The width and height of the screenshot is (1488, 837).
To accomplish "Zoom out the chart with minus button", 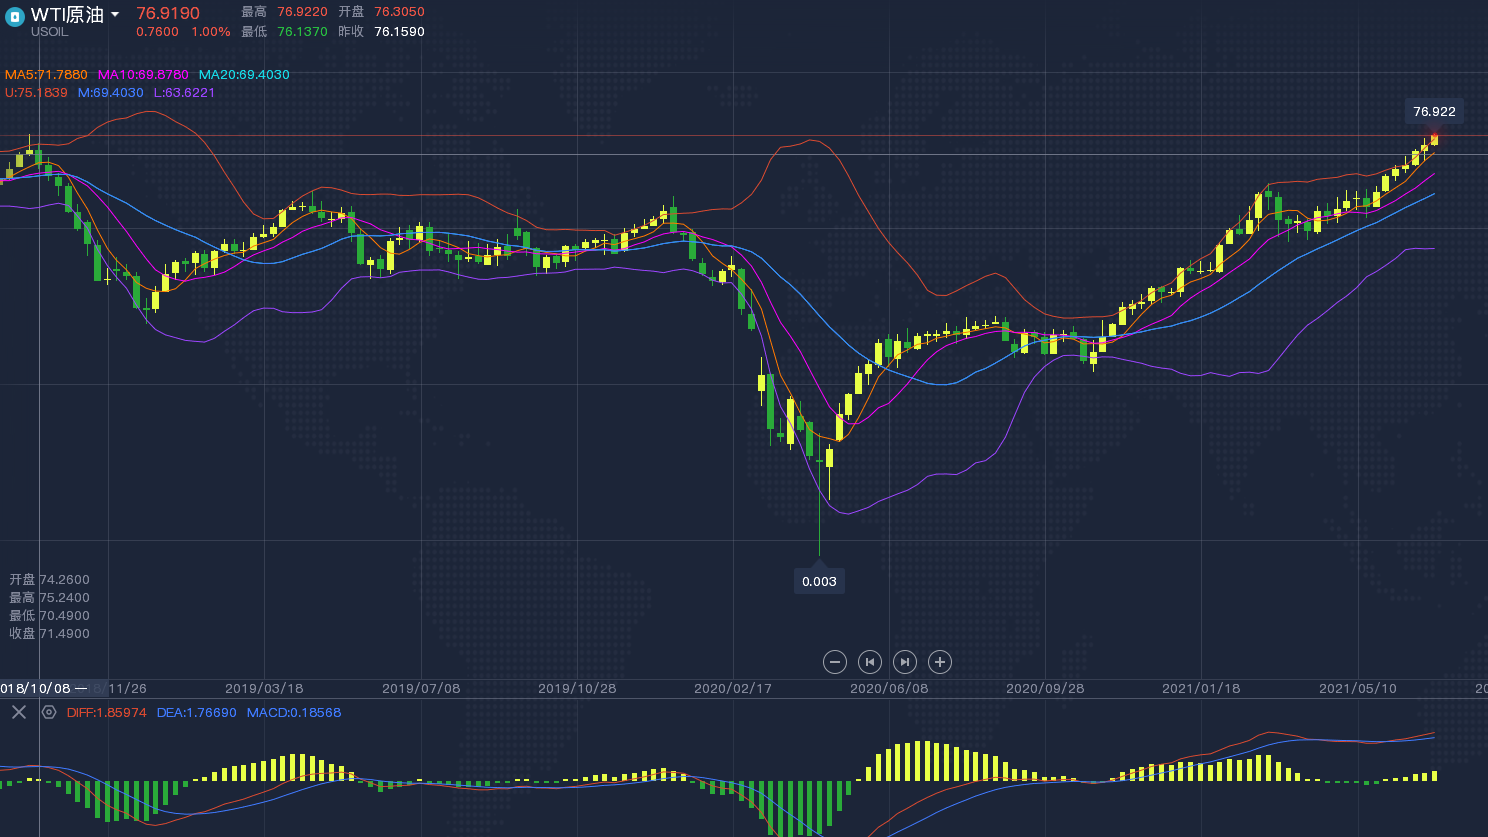I will (x=835, y=662).
